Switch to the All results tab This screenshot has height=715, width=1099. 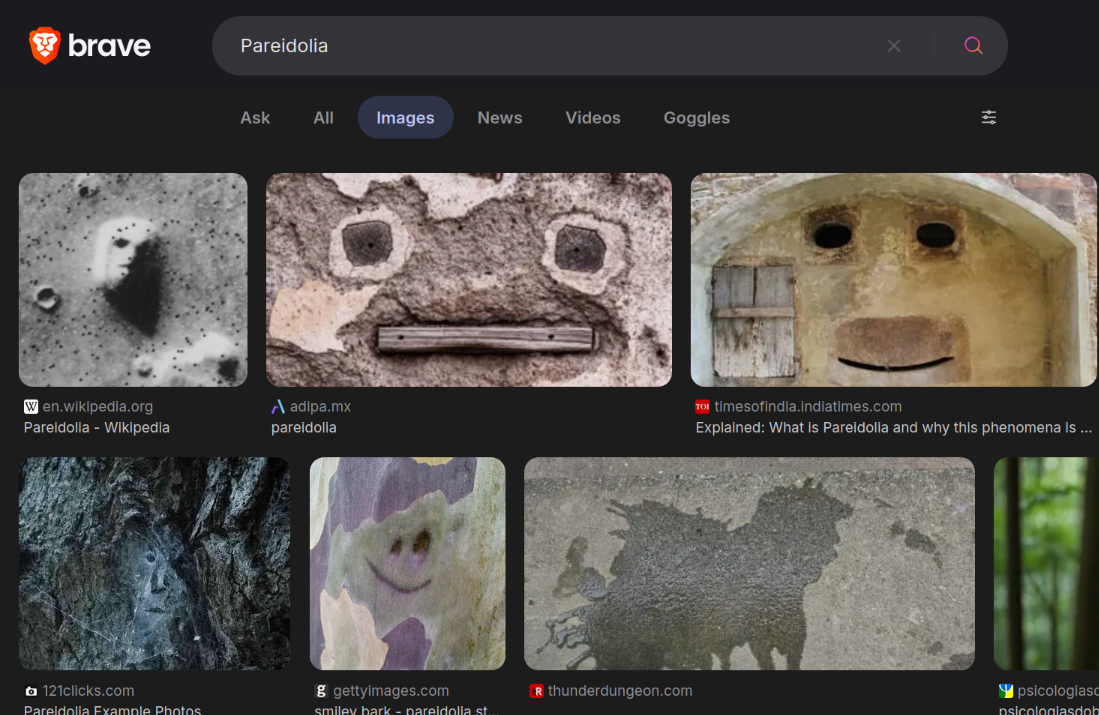click(x=323, y=118)
